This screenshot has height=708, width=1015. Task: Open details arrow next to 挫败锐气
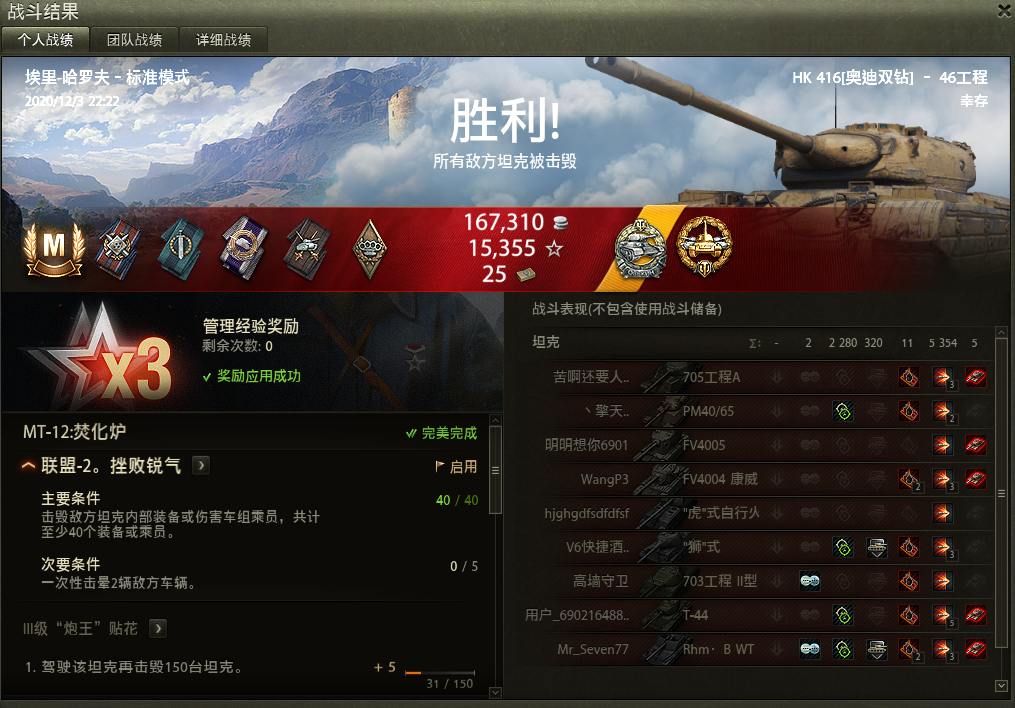(x=201, y=465)
